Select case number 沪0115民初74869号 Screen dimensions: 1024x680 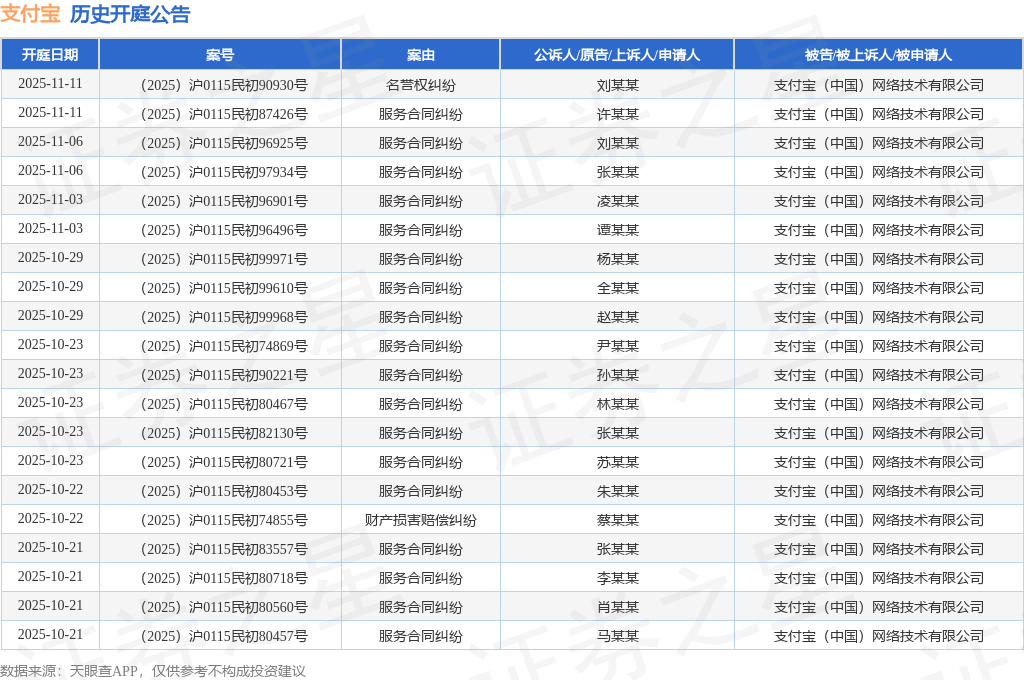(x=224, y=346)
